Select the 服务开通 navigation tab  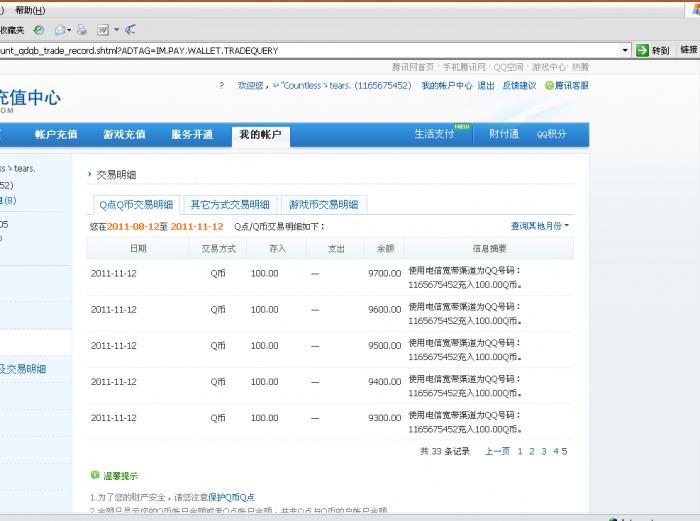coord(192,134)
